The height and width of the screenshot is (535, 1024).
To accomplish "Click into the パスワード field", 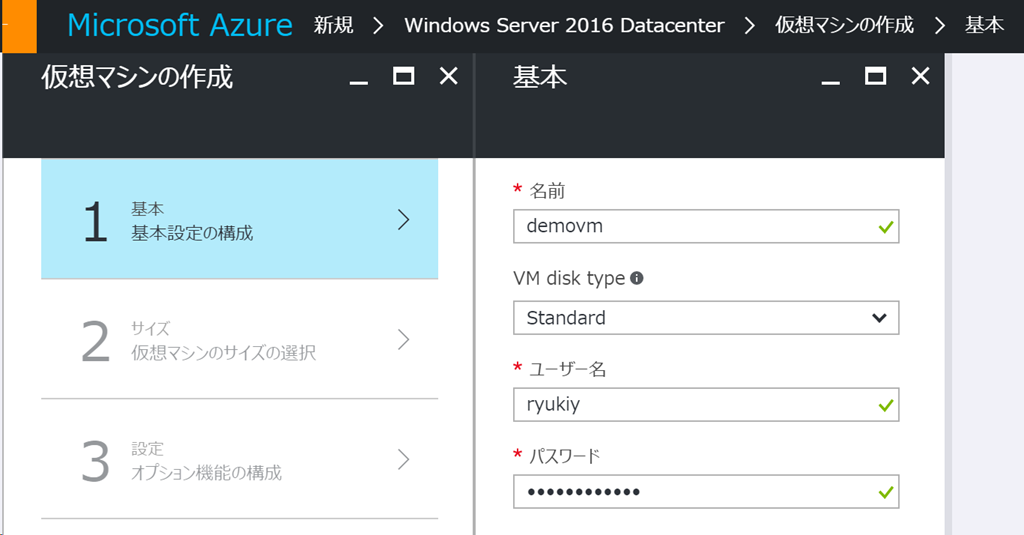I will point(706,491).
